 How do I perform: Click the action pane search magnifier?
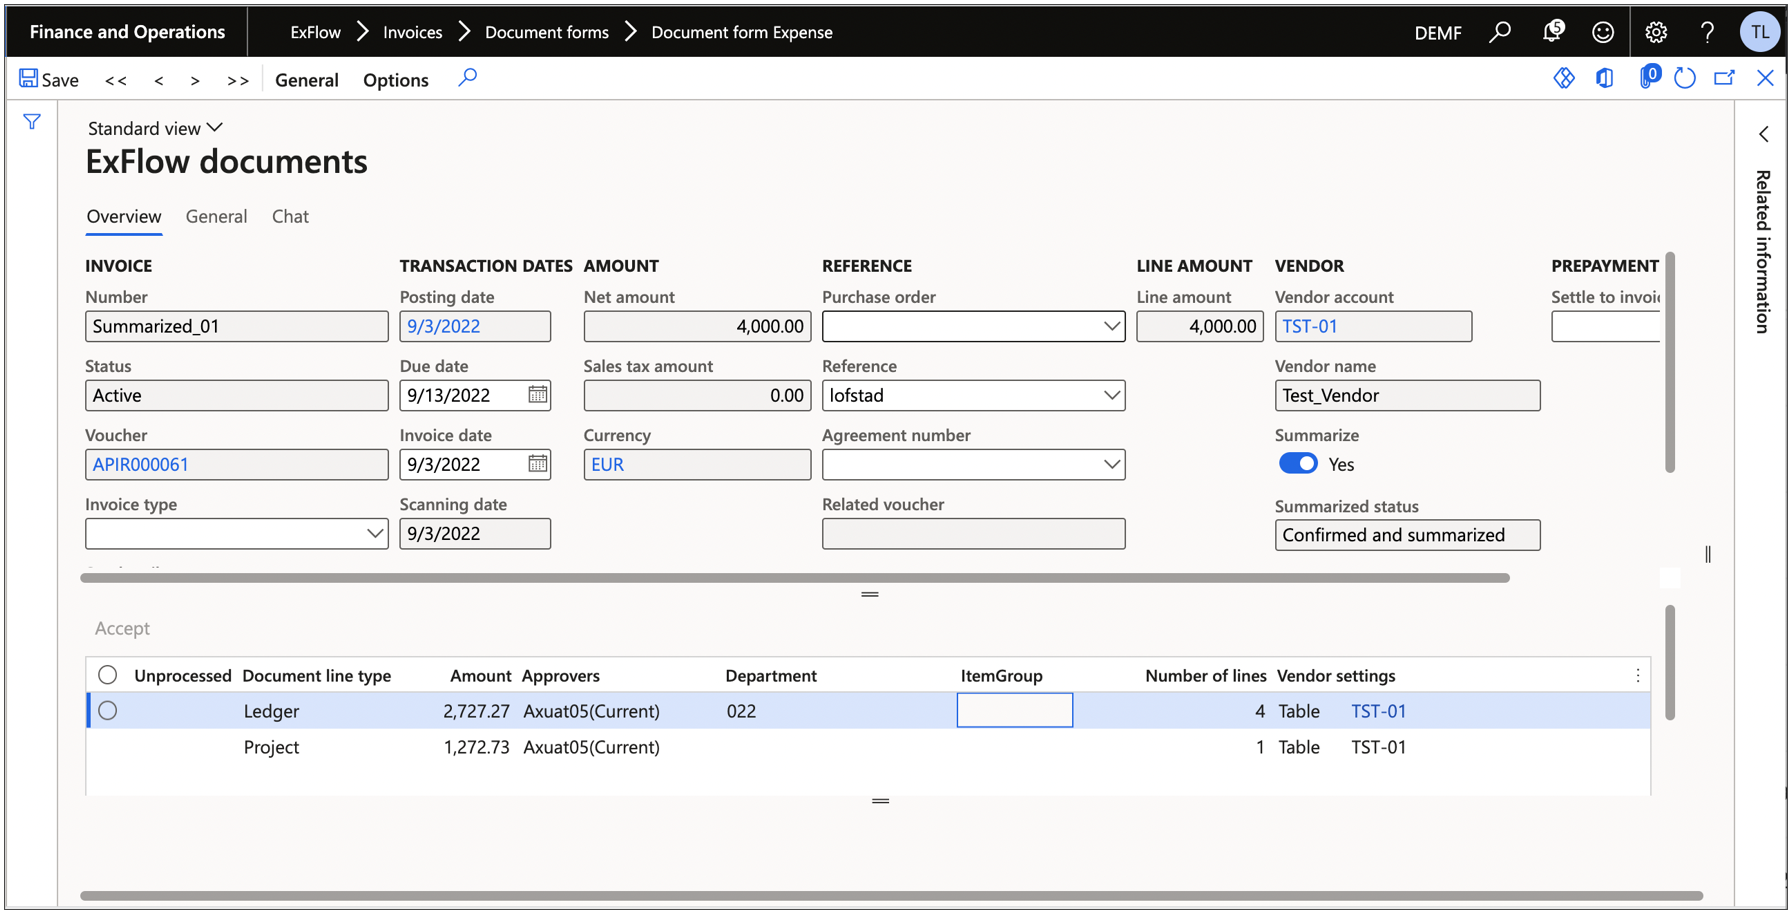467,78
